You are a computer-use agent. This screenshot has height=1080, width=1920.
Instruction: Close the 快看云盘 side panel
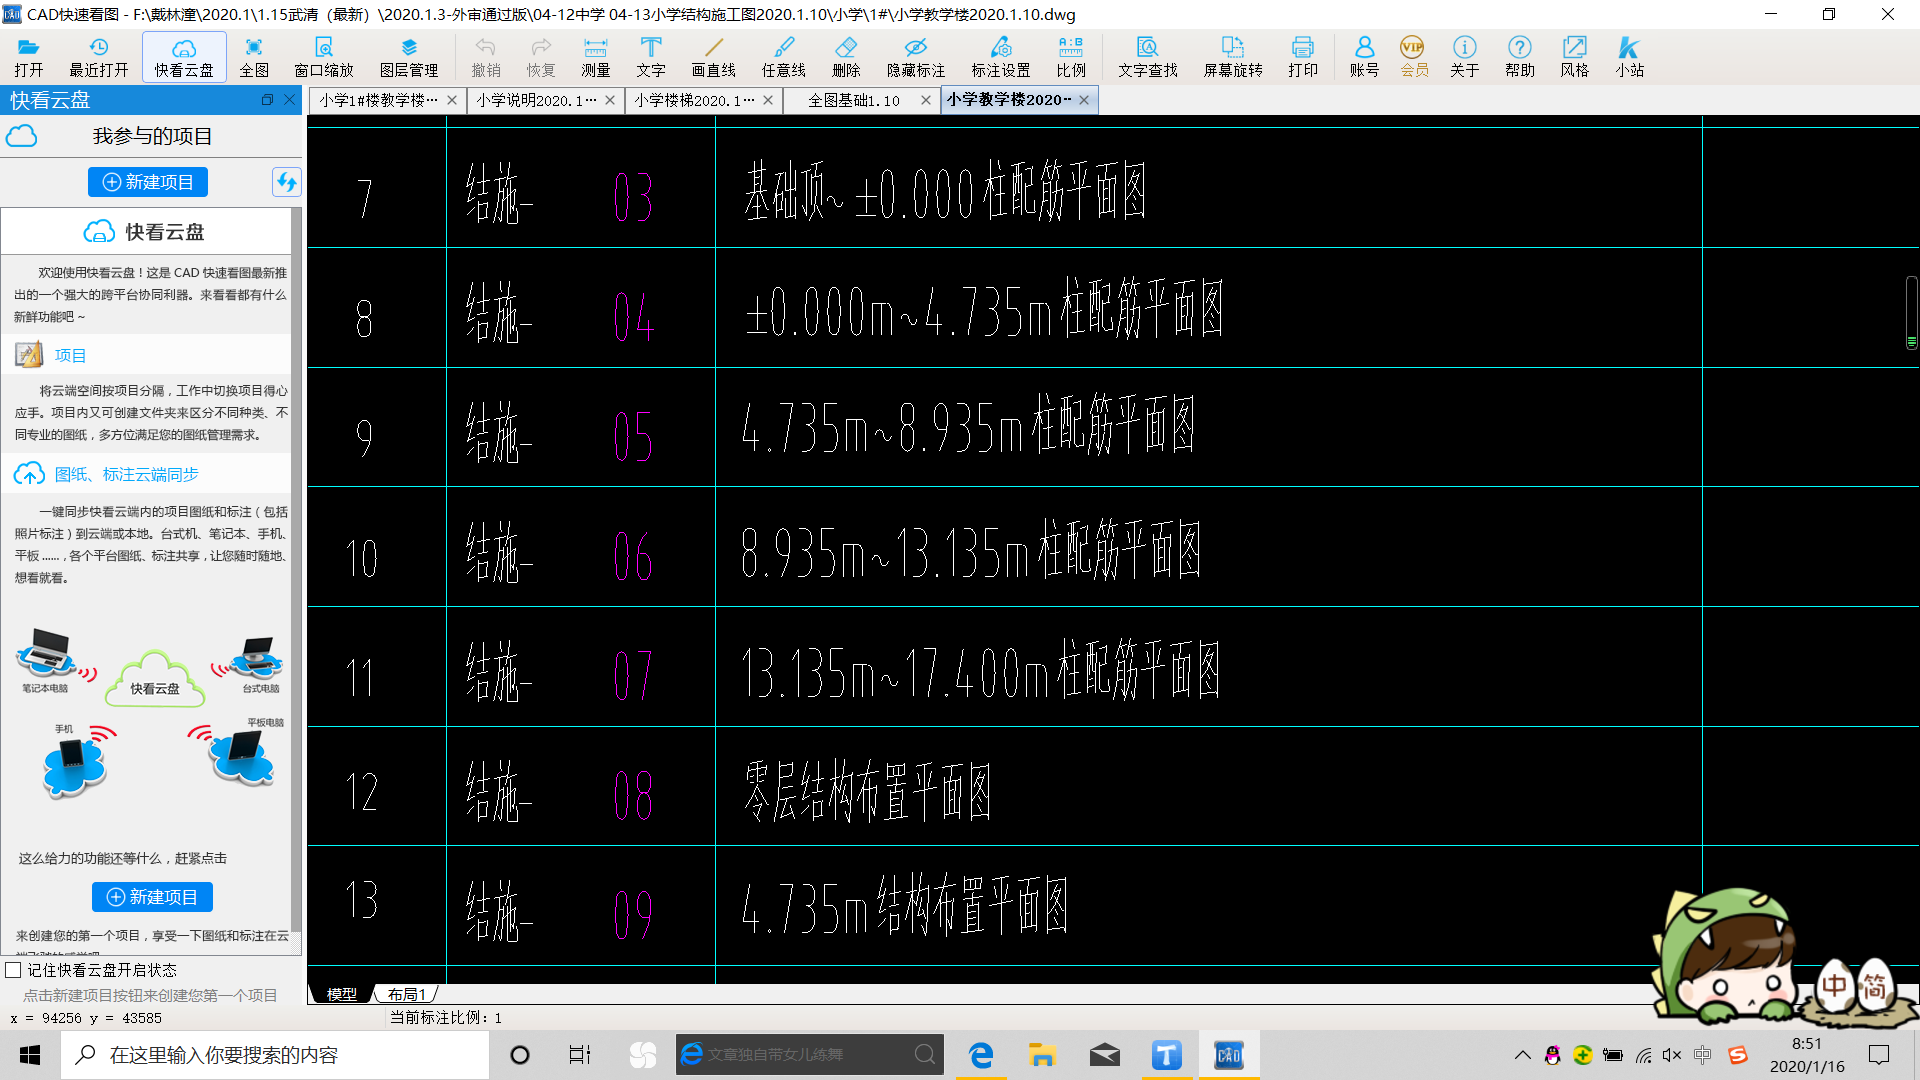coord(289,100)
